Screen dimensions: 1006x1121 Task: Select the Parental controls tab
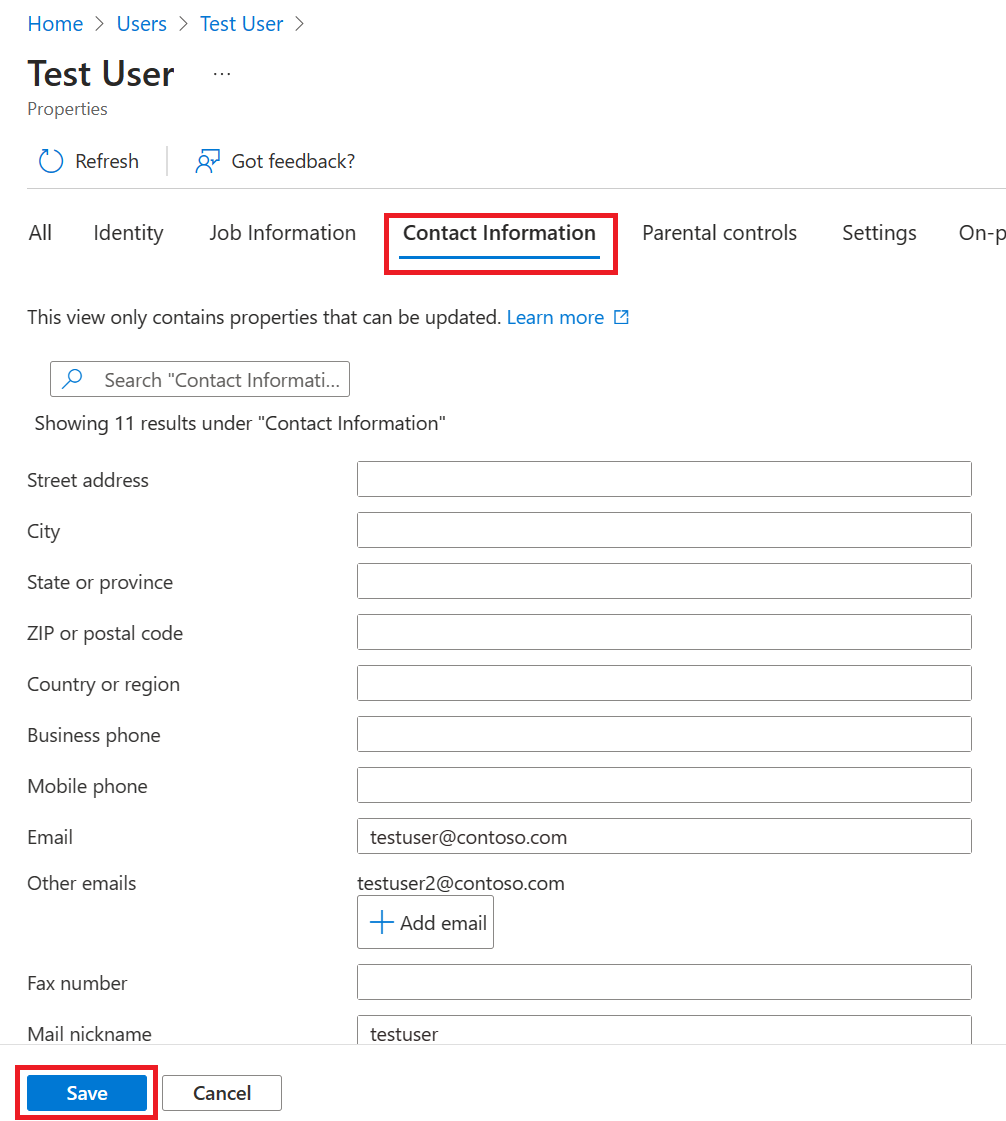pyautogui.click(x=719, y=233)
